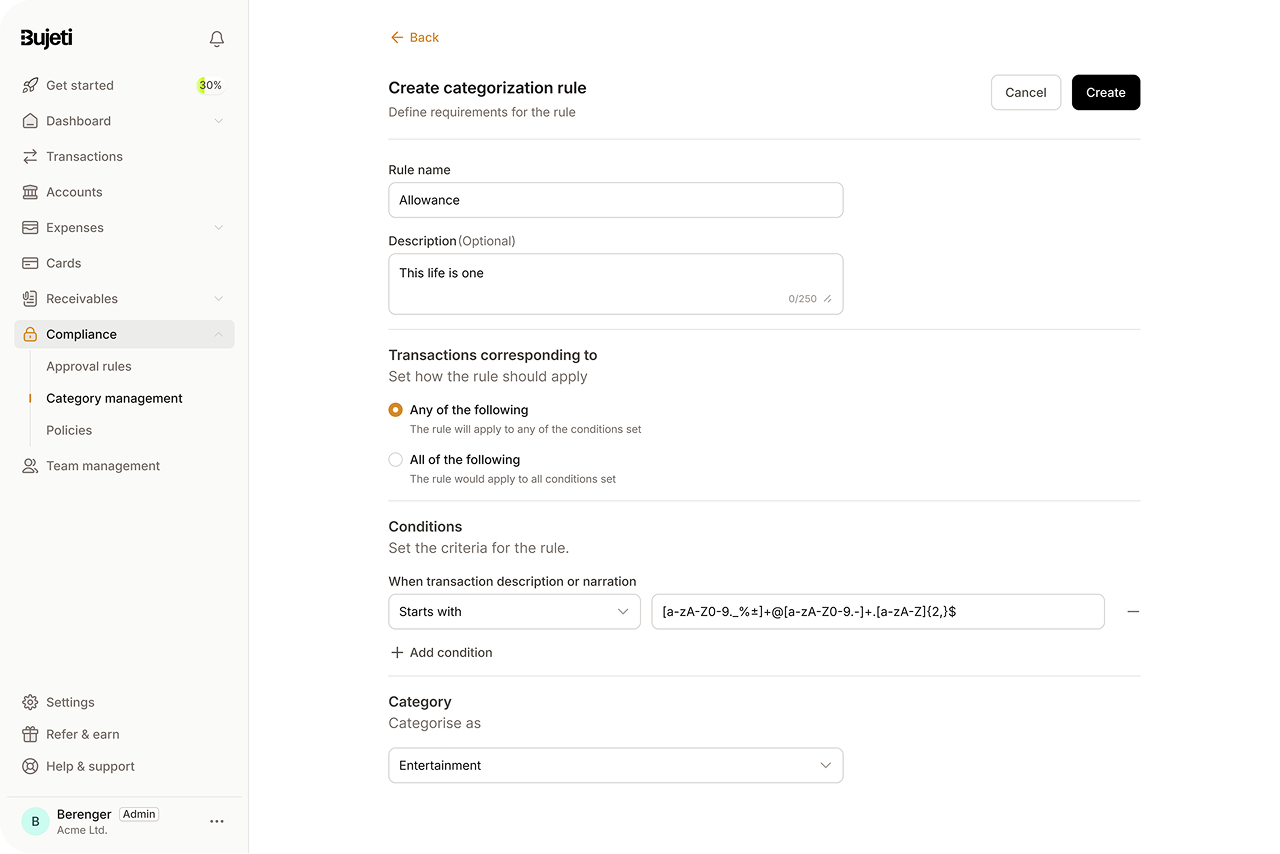Click the Create button
Screen dimensions: 1280x854
click(x=1105, y=92)
